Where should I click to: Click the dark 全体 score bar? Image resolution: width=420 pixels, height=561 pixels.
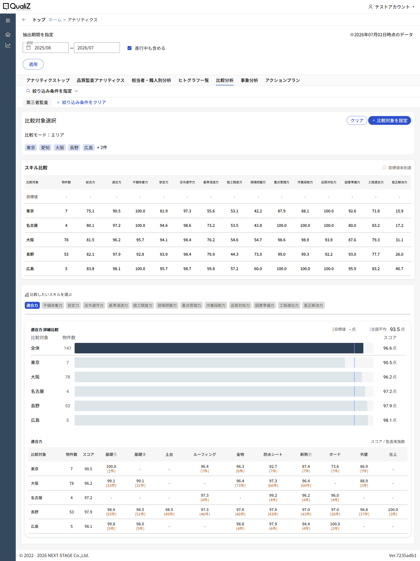[x=219, y=348]
